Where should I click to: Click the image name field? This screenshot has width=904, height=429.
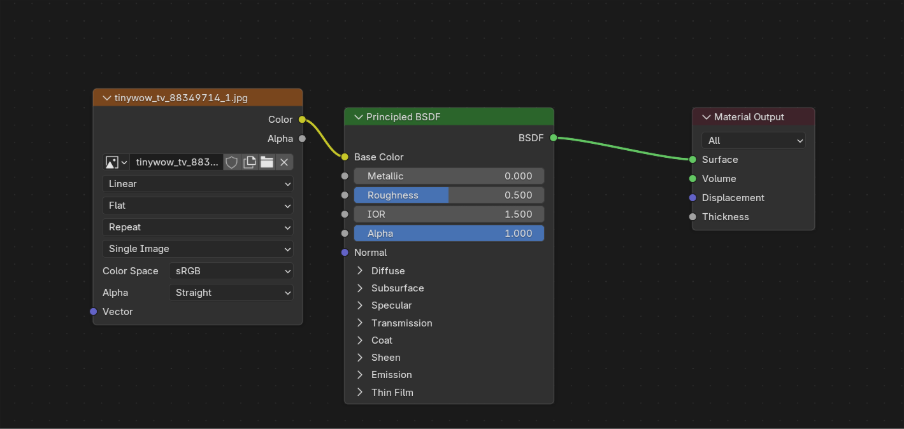pyautogui.click(x=175, y=162)
